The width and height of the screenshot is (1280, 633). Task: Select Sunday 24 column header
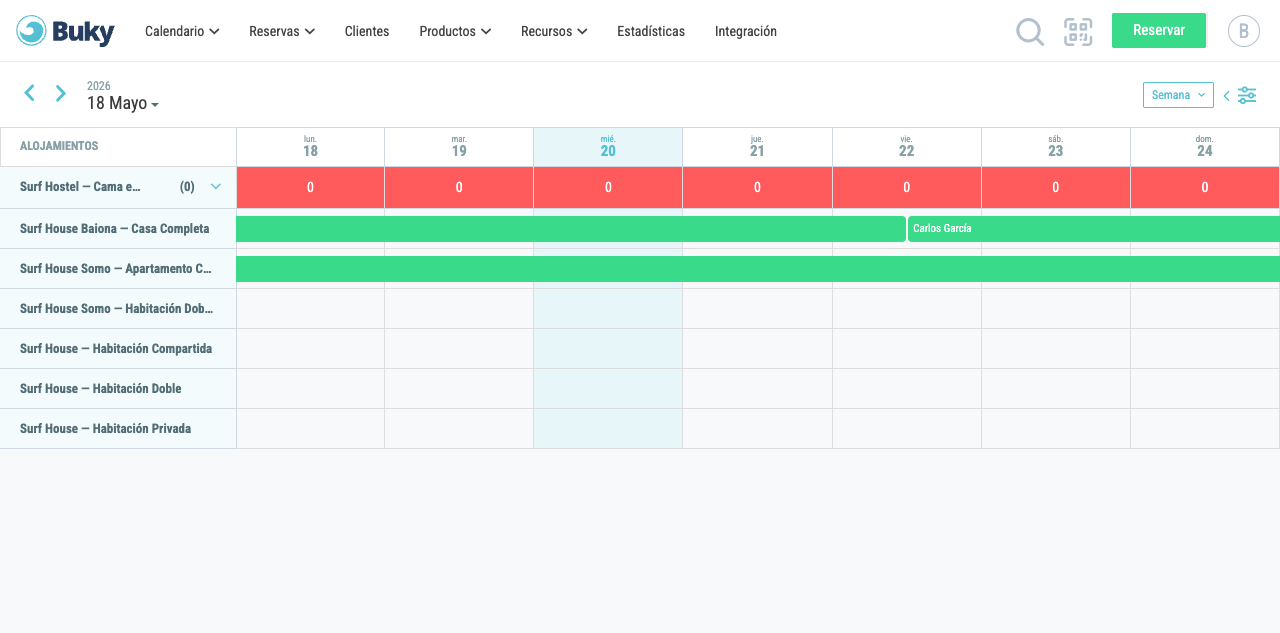(1205, 147)
